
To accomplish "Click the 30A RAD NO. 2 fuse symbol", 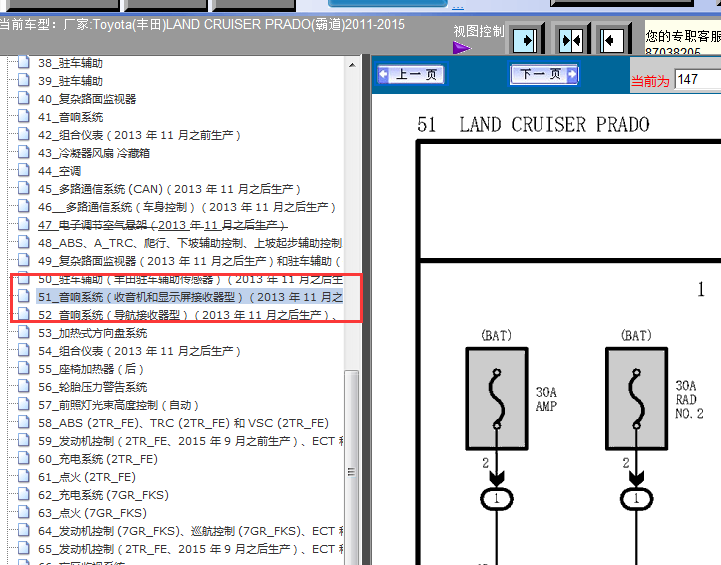I will click(x=636, y=399).
